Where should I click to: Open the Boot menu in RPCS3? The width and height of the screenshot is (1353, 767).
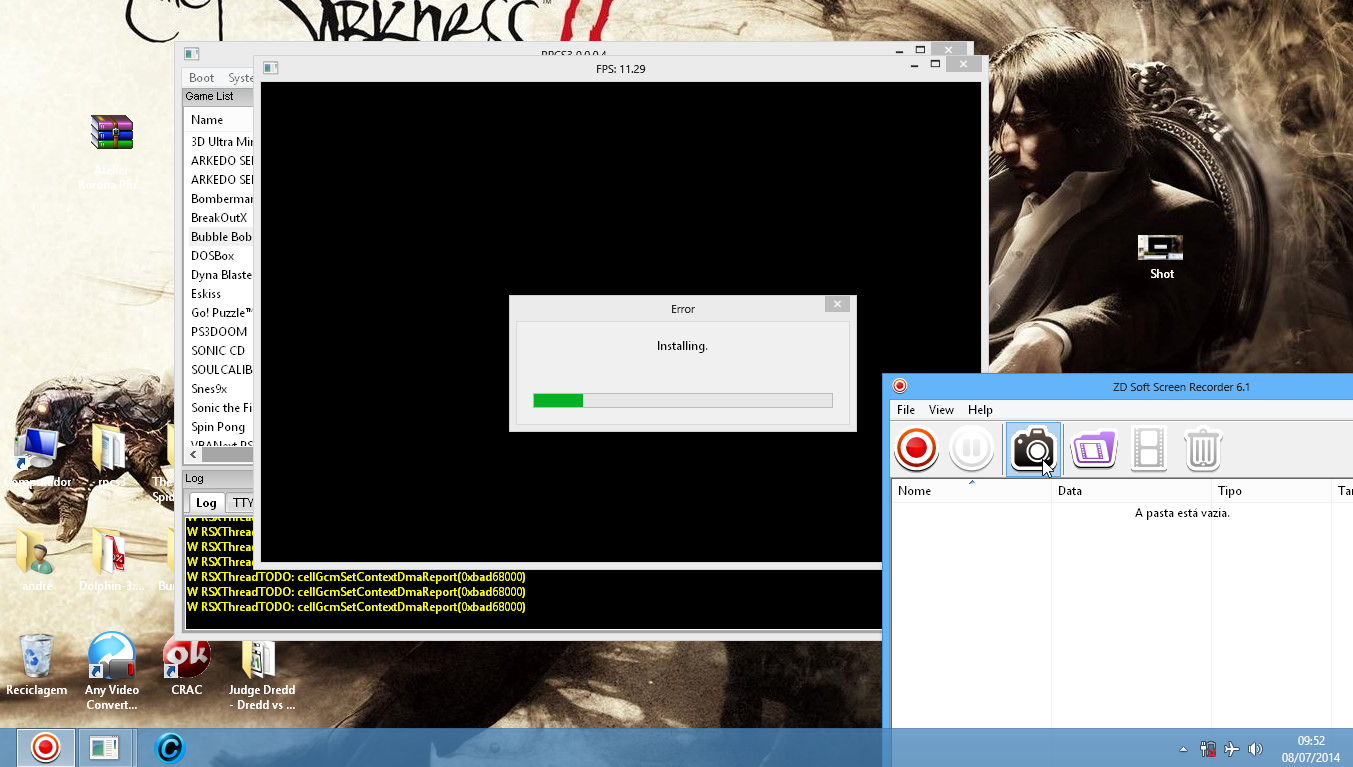[x=202, y=78]
